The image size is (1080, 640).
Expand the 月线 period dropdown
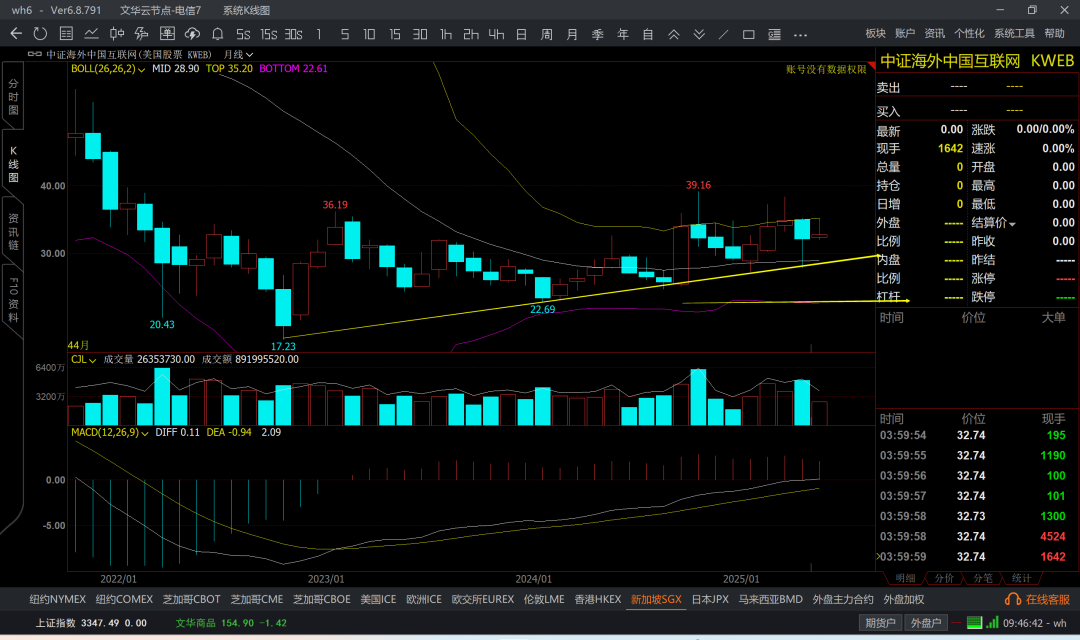[238, 54]
